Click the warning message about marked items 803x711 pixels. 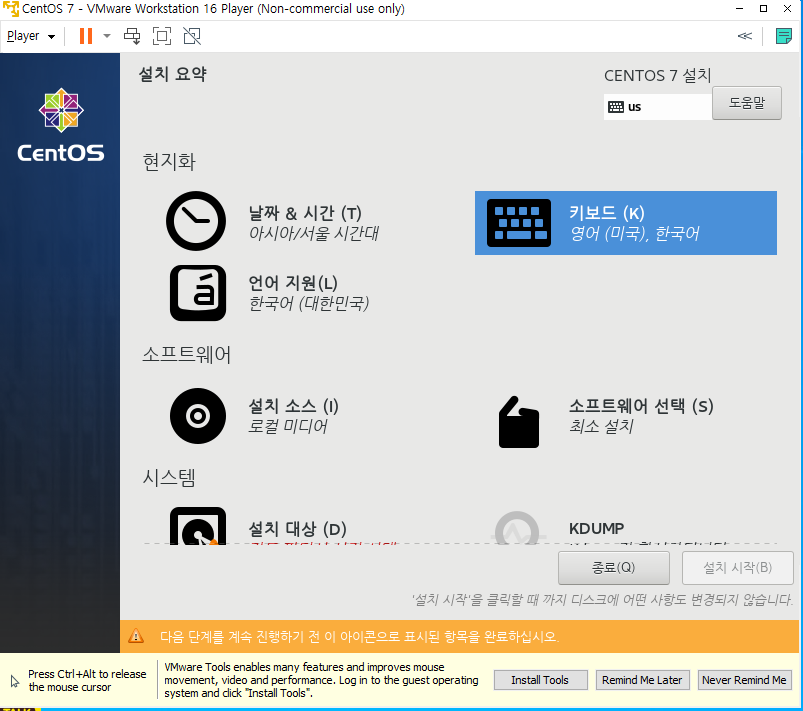coord(359,637)
